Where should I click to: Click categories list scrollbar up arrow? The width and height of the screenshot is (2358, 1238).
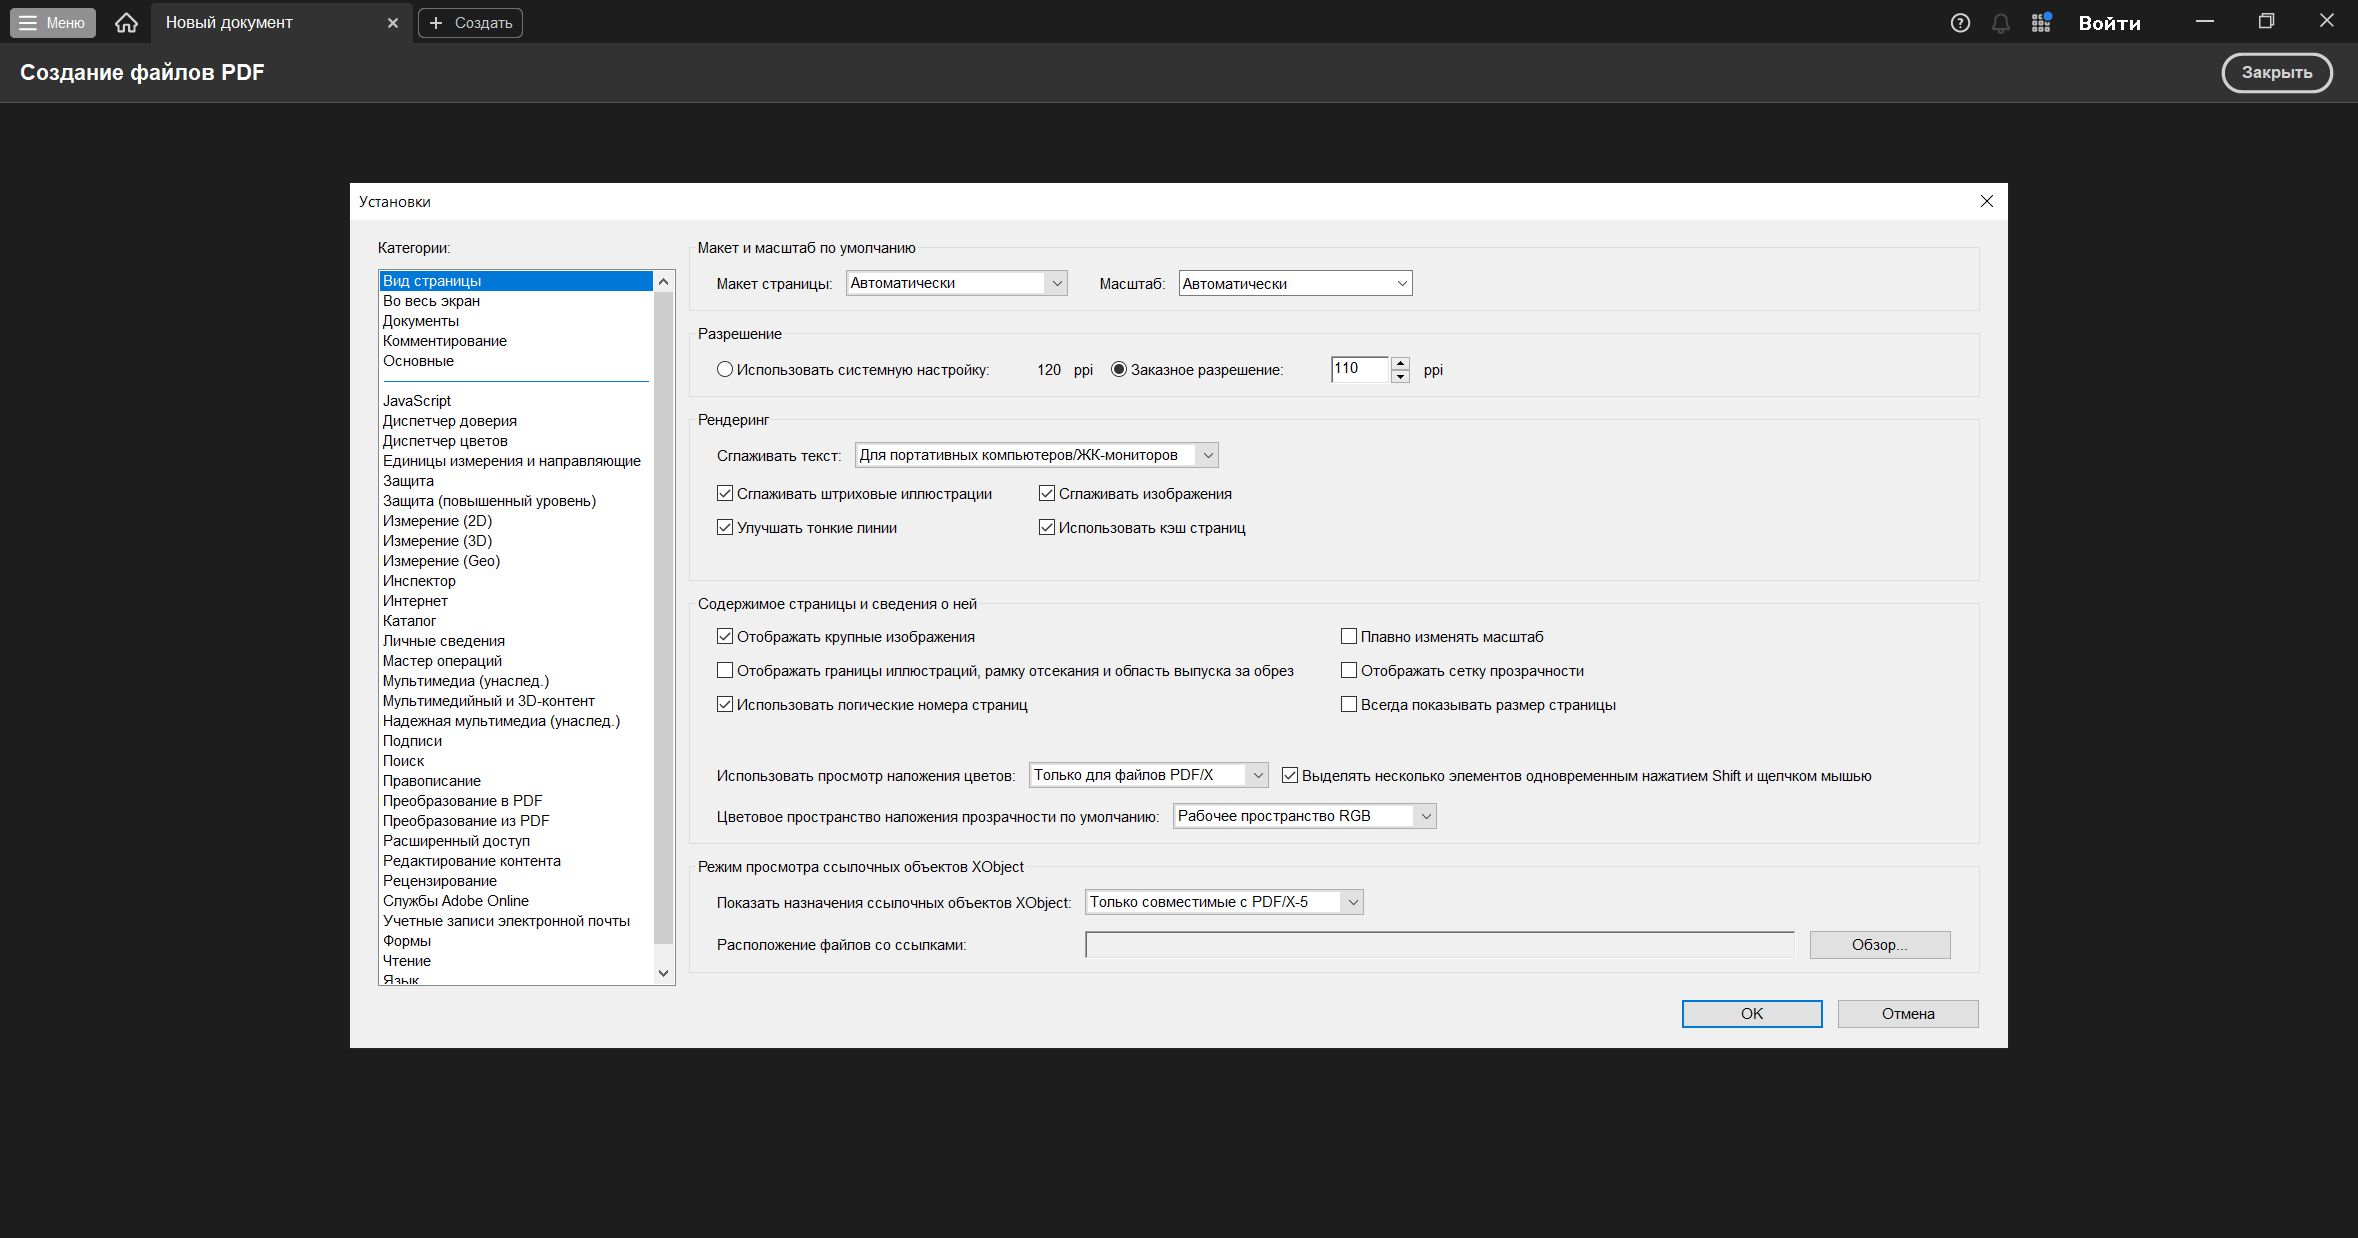pos(663,282)
